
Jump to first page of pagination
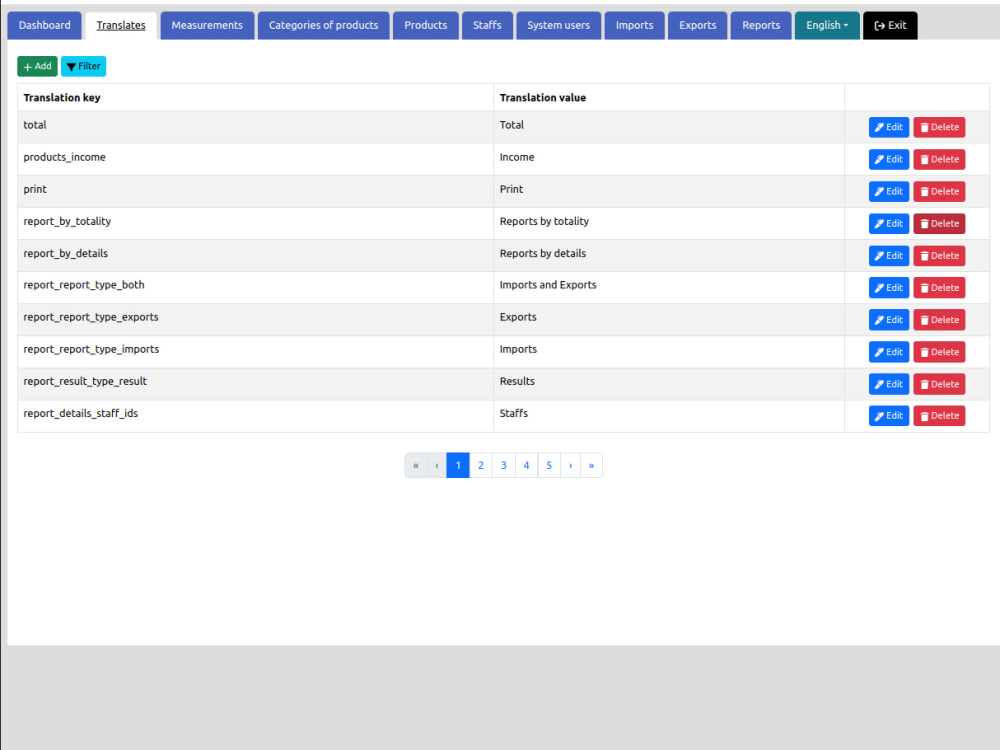pyautogui.click(x=416, y=466)
